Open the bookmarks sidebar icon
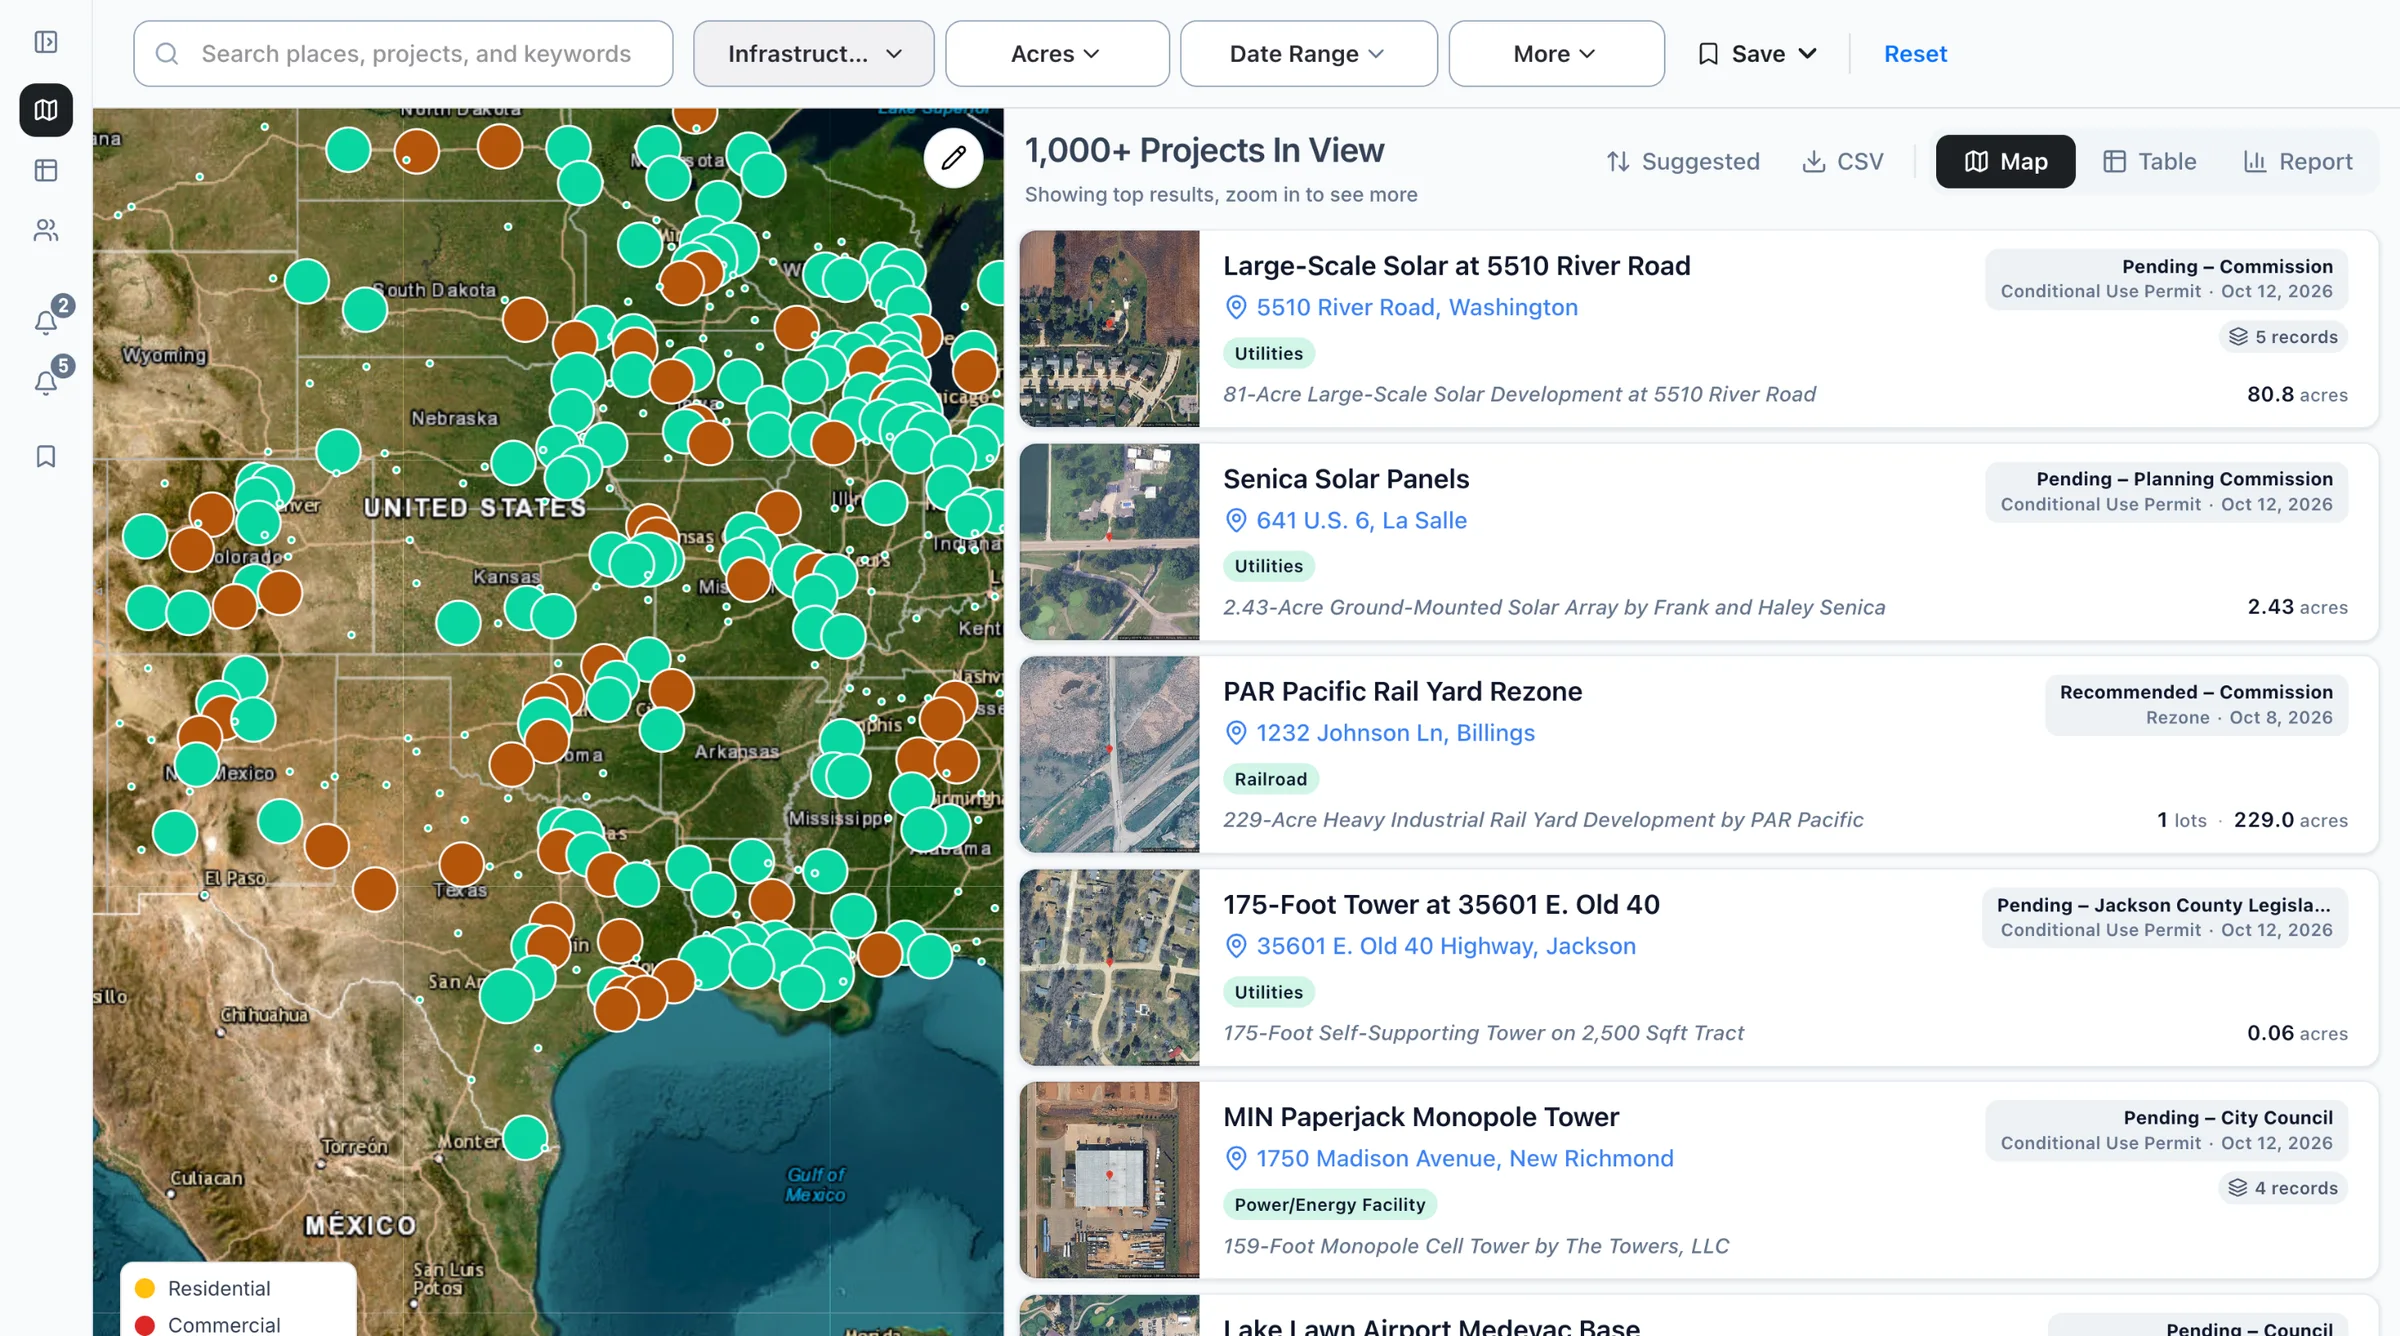Screen dimensions: 2400x1336 tap(46, 456)
